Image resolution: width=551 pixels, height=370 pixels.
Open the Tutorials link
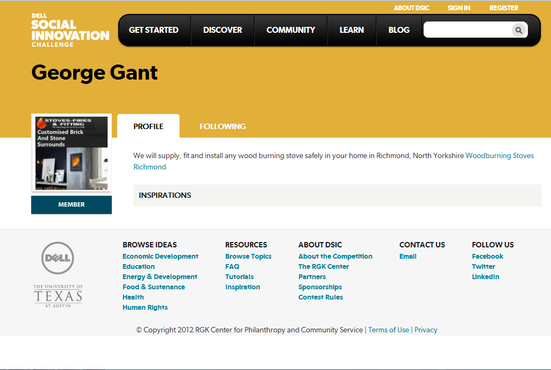point(239,277)
